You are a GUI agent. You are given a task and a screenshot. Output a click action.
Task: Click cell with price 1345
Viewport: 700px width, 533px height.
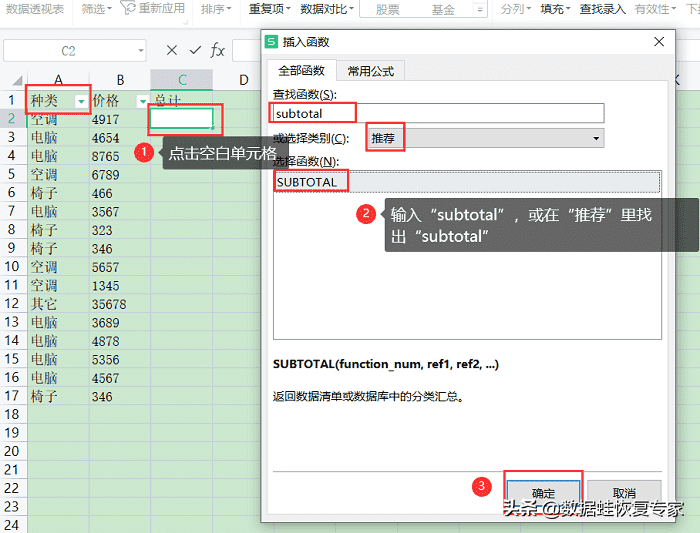[x=120, y=286]
